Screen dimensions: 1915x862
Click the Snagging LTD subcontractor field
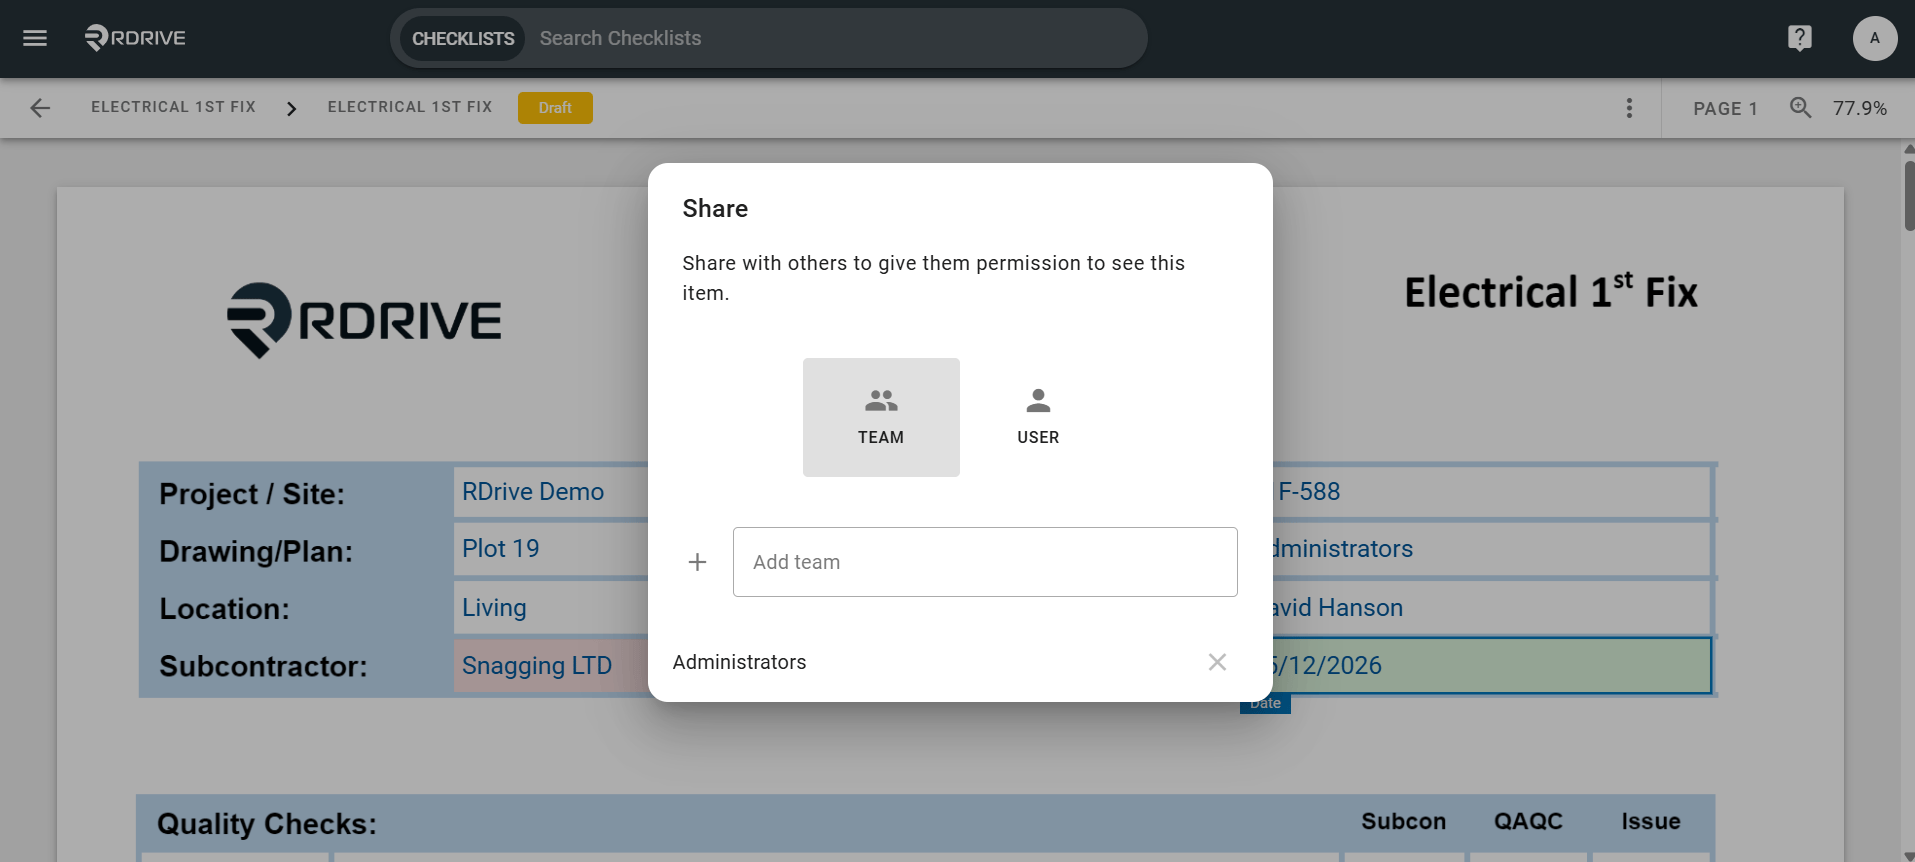[552, 665]
